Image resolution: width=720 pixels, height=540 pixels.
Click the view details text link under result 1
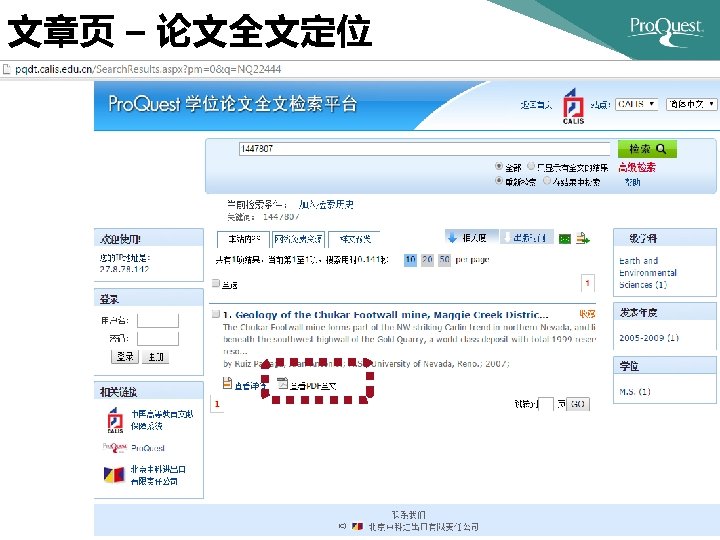(250, 386)
